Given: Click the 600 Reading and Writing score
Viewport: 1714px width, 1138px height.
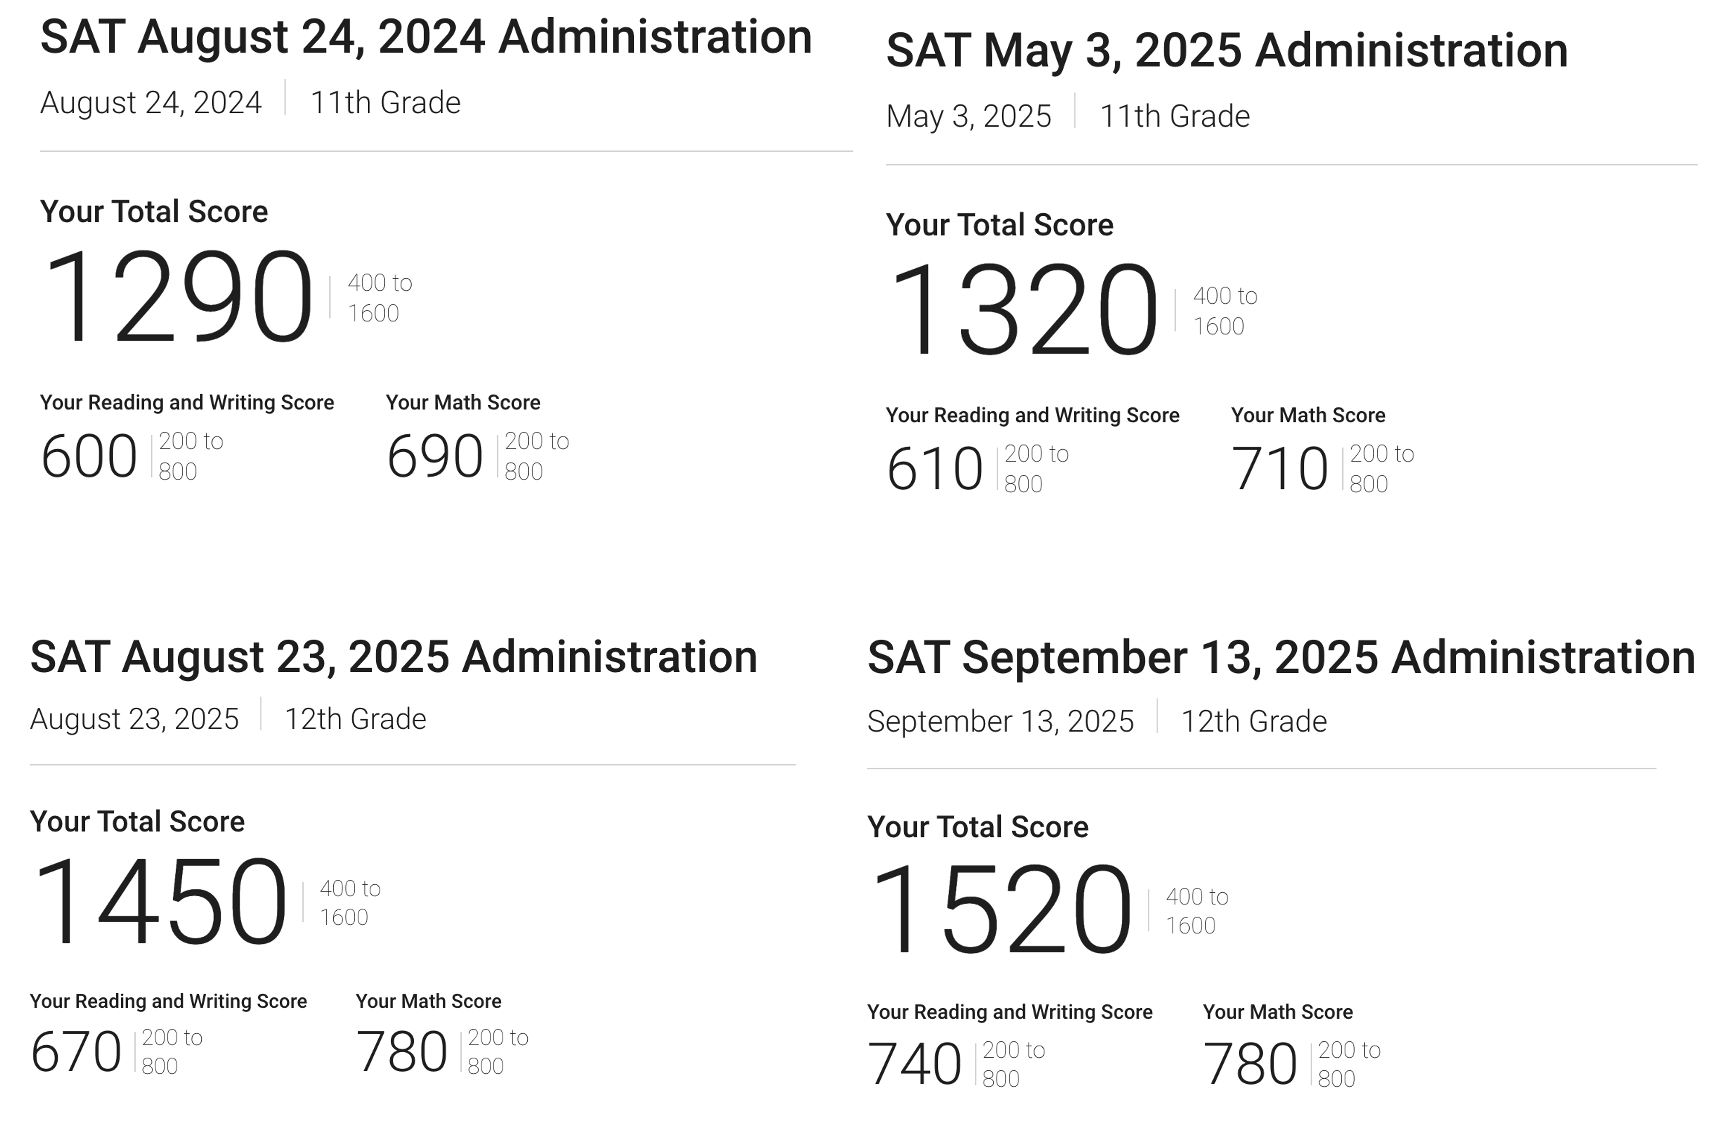Looking at the screenshot, I should [x=89, y=457].
